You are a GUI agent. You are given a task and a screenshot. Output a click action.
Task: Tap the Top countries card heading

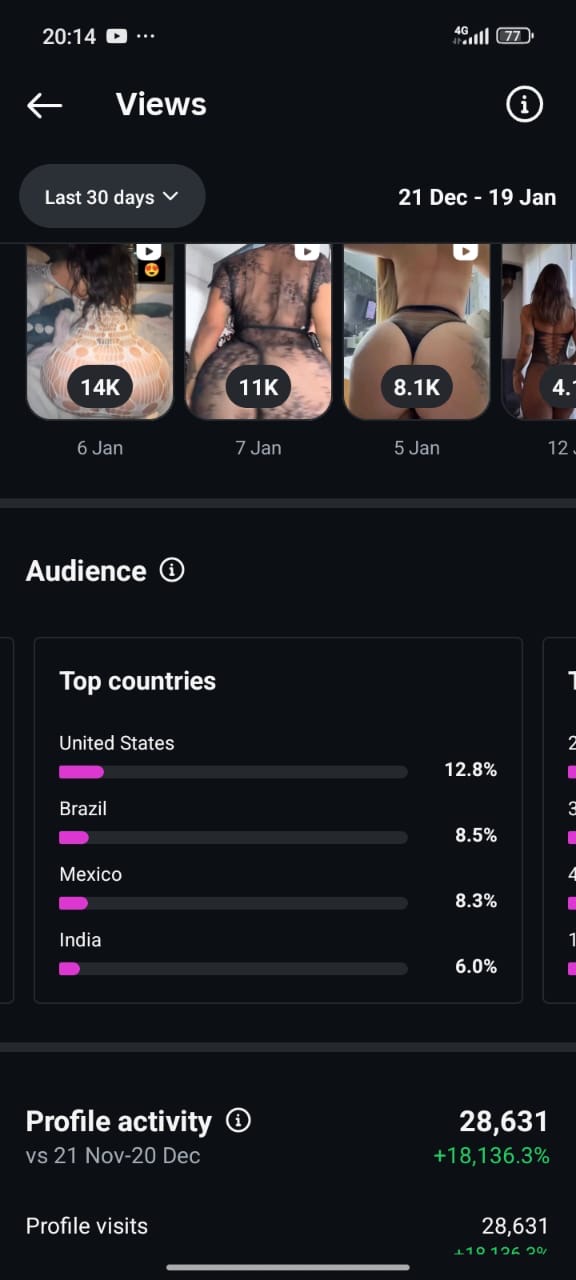pos(138,681)
